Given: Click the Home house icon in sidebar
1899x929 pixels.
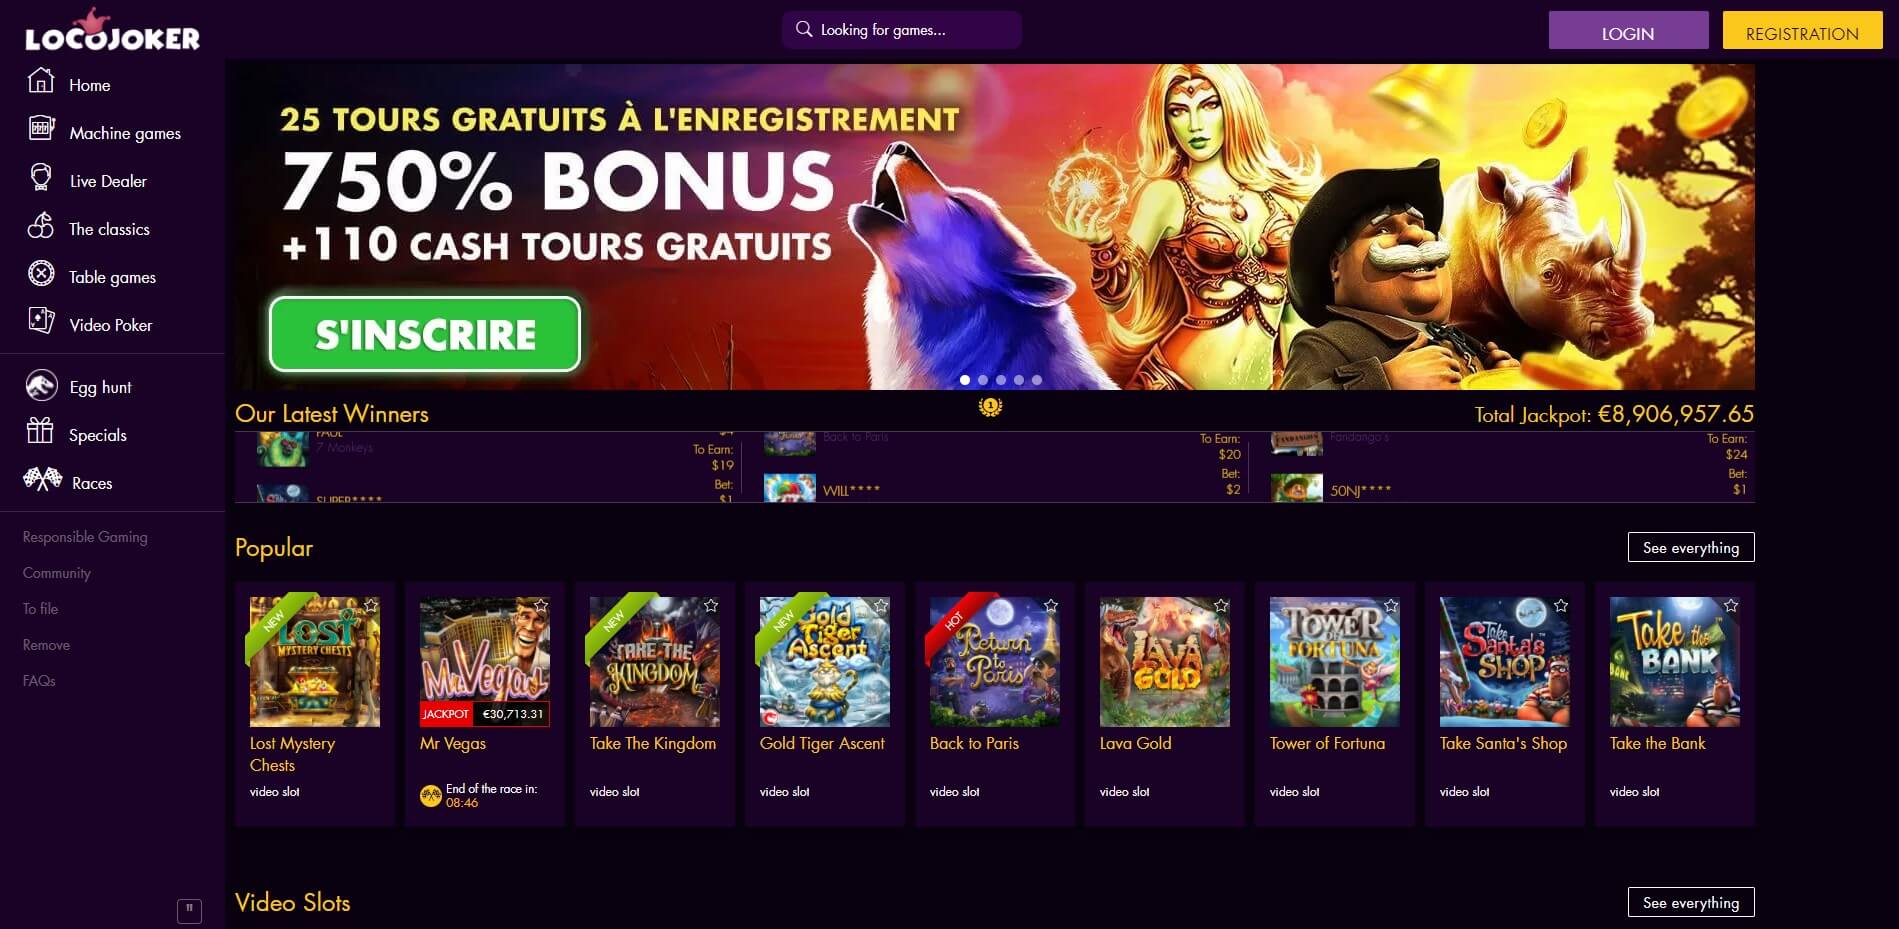Looking at the screenshot, I should click(41, 80).
